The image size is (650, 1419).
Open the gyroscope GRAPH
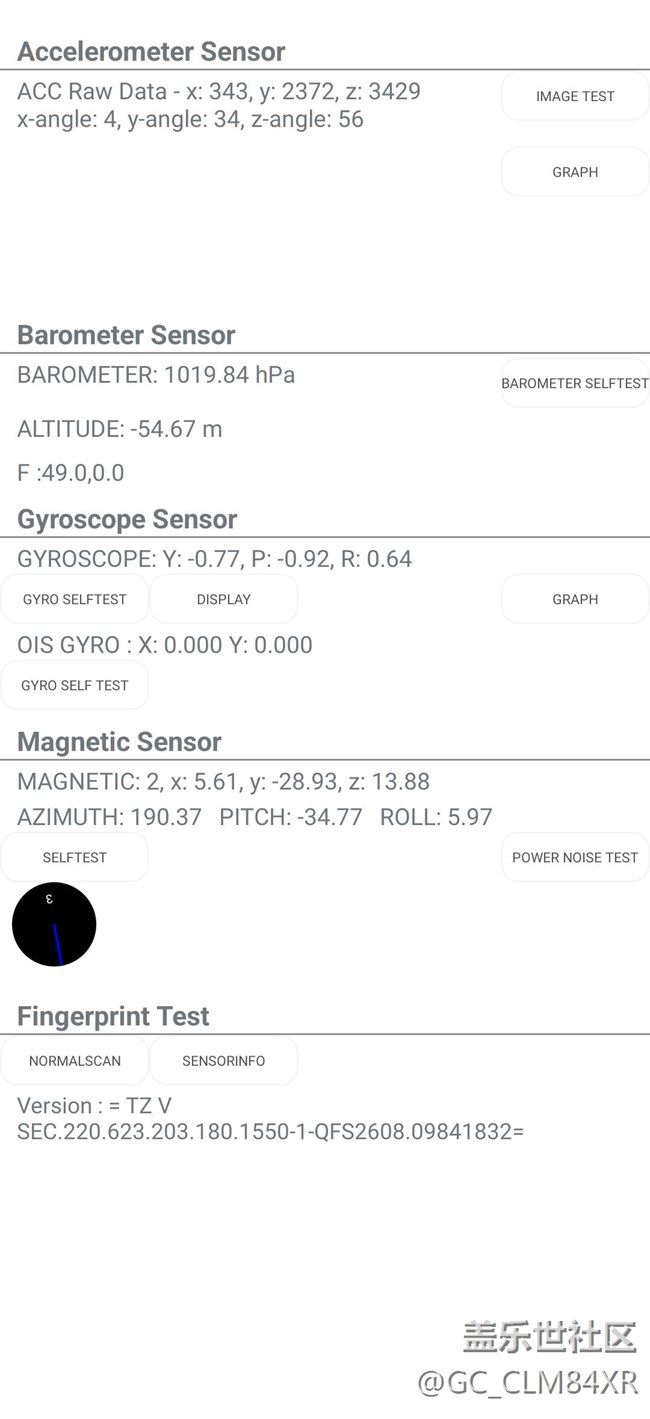click(x=575, y=599)
